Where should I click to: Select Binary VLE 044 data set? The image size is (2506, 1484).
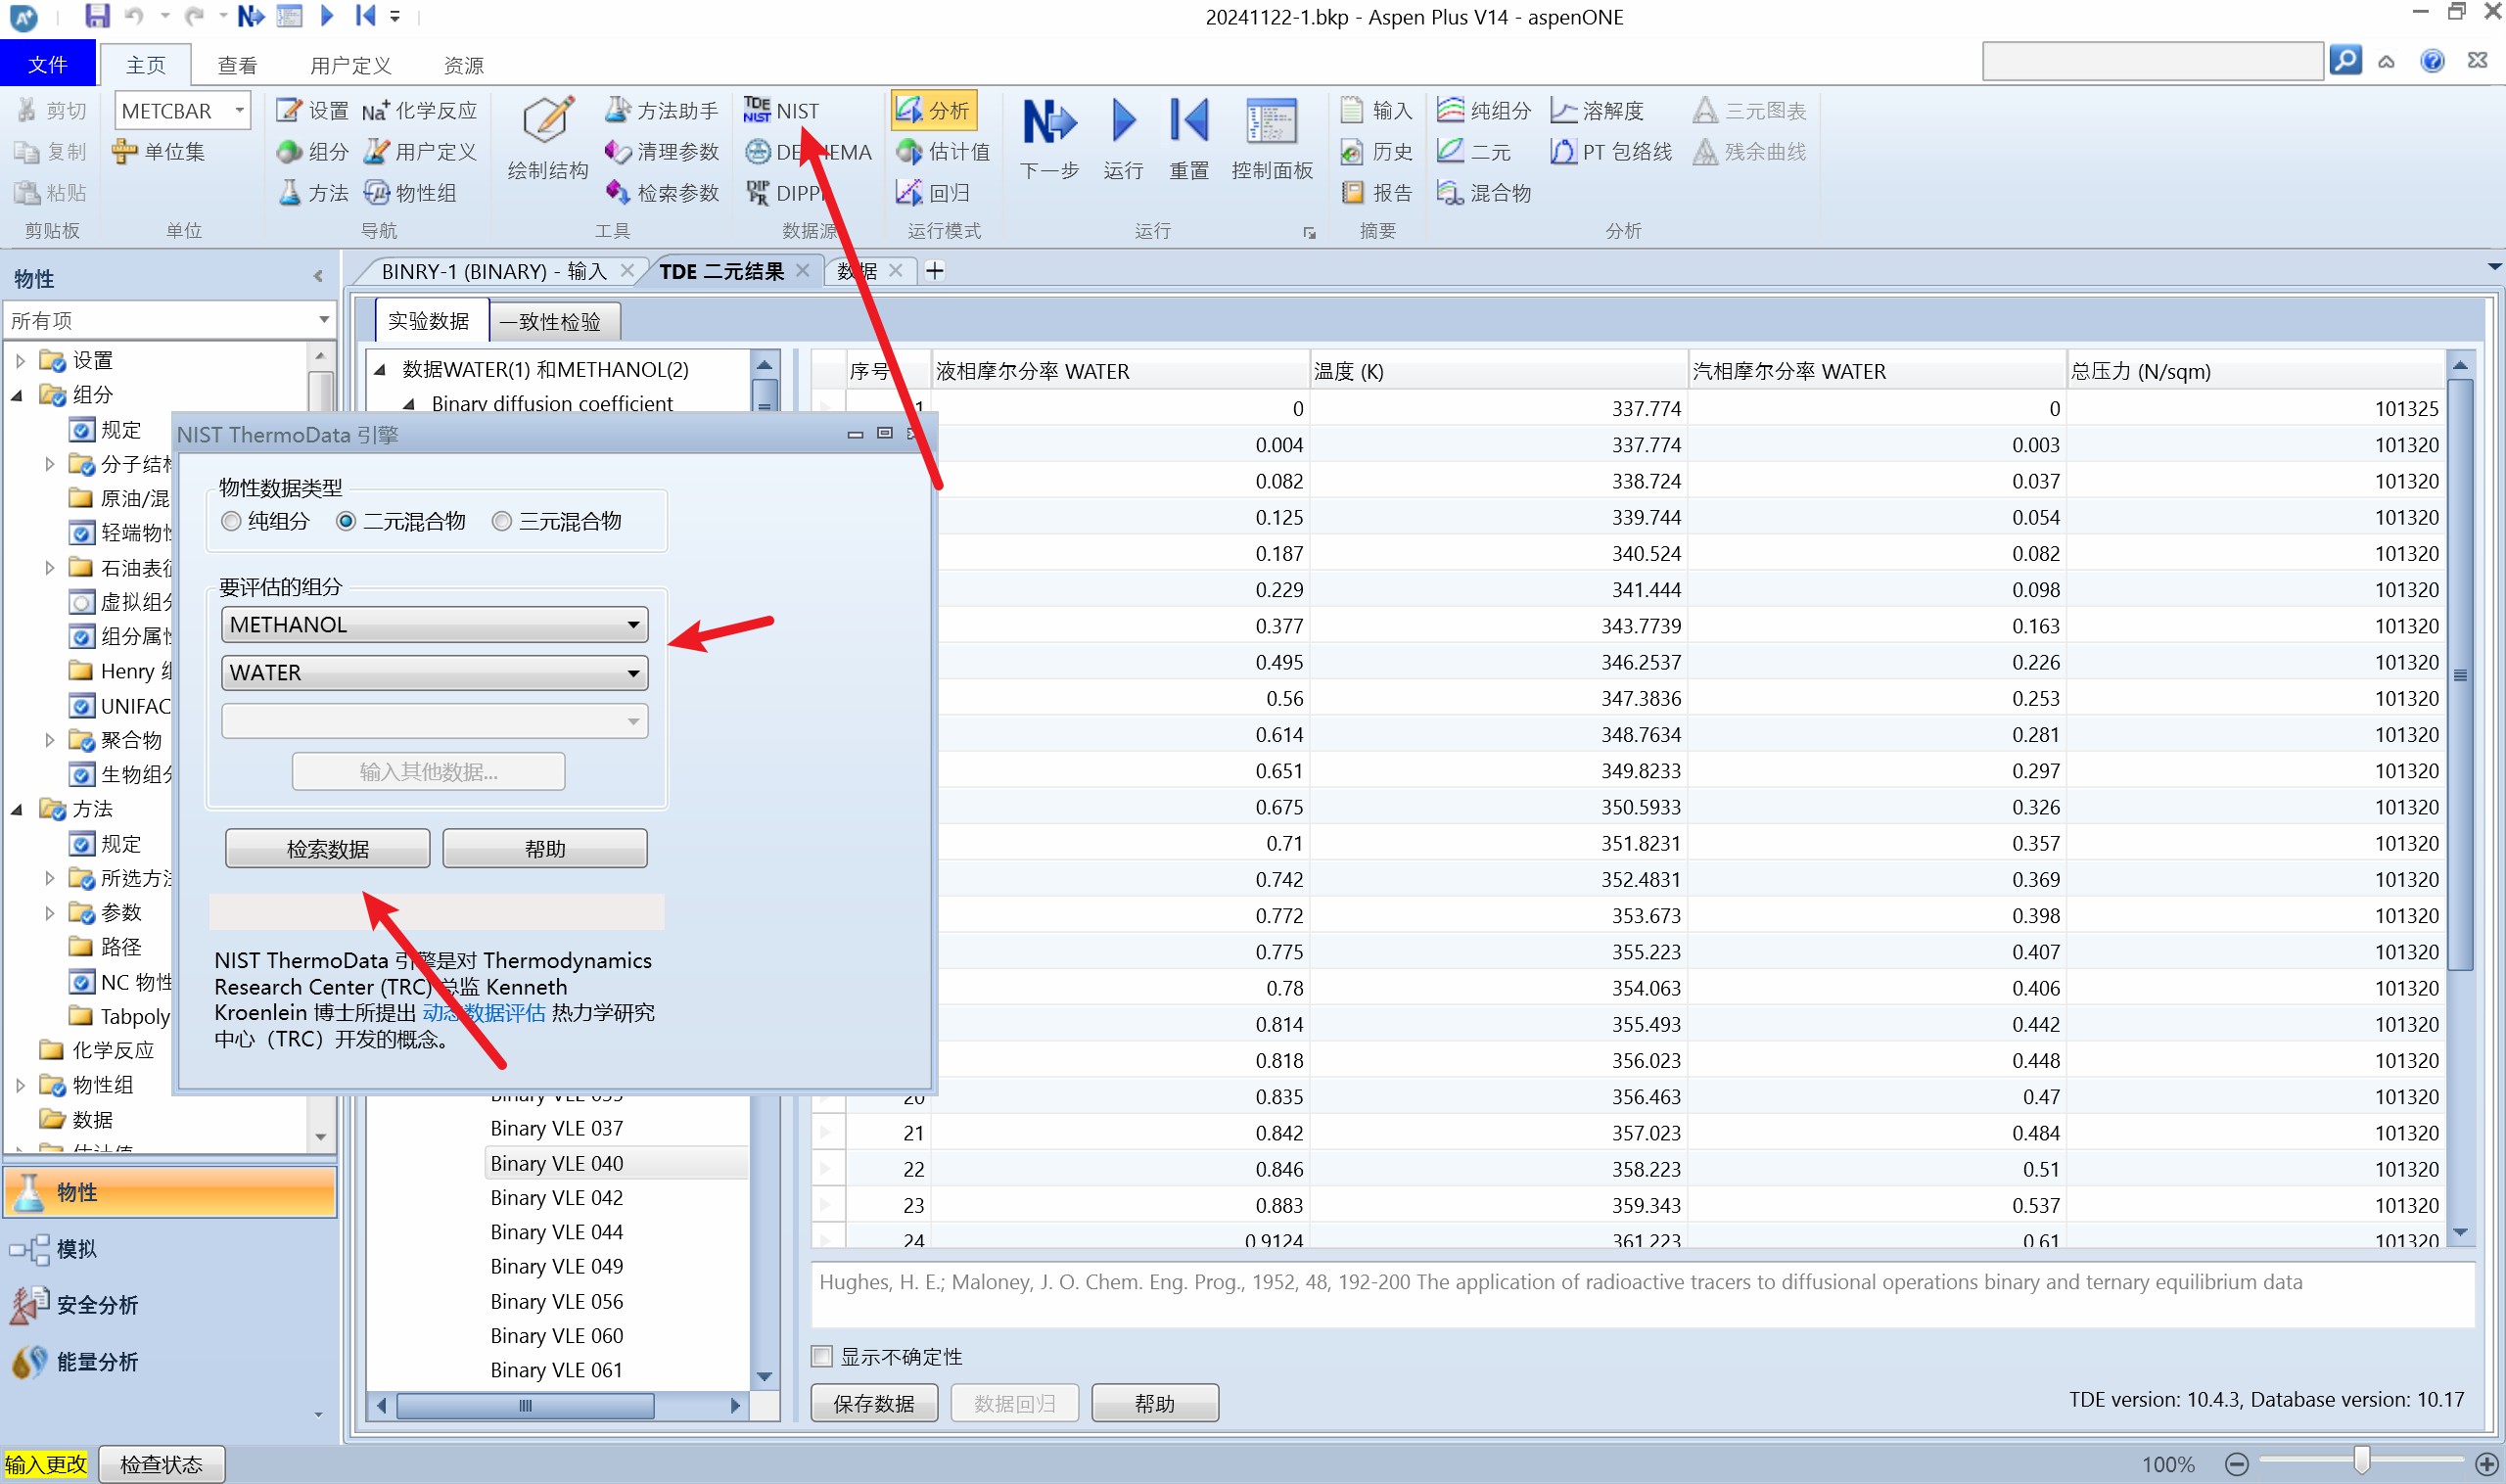pyautogui.click(x=556, y=1232)
